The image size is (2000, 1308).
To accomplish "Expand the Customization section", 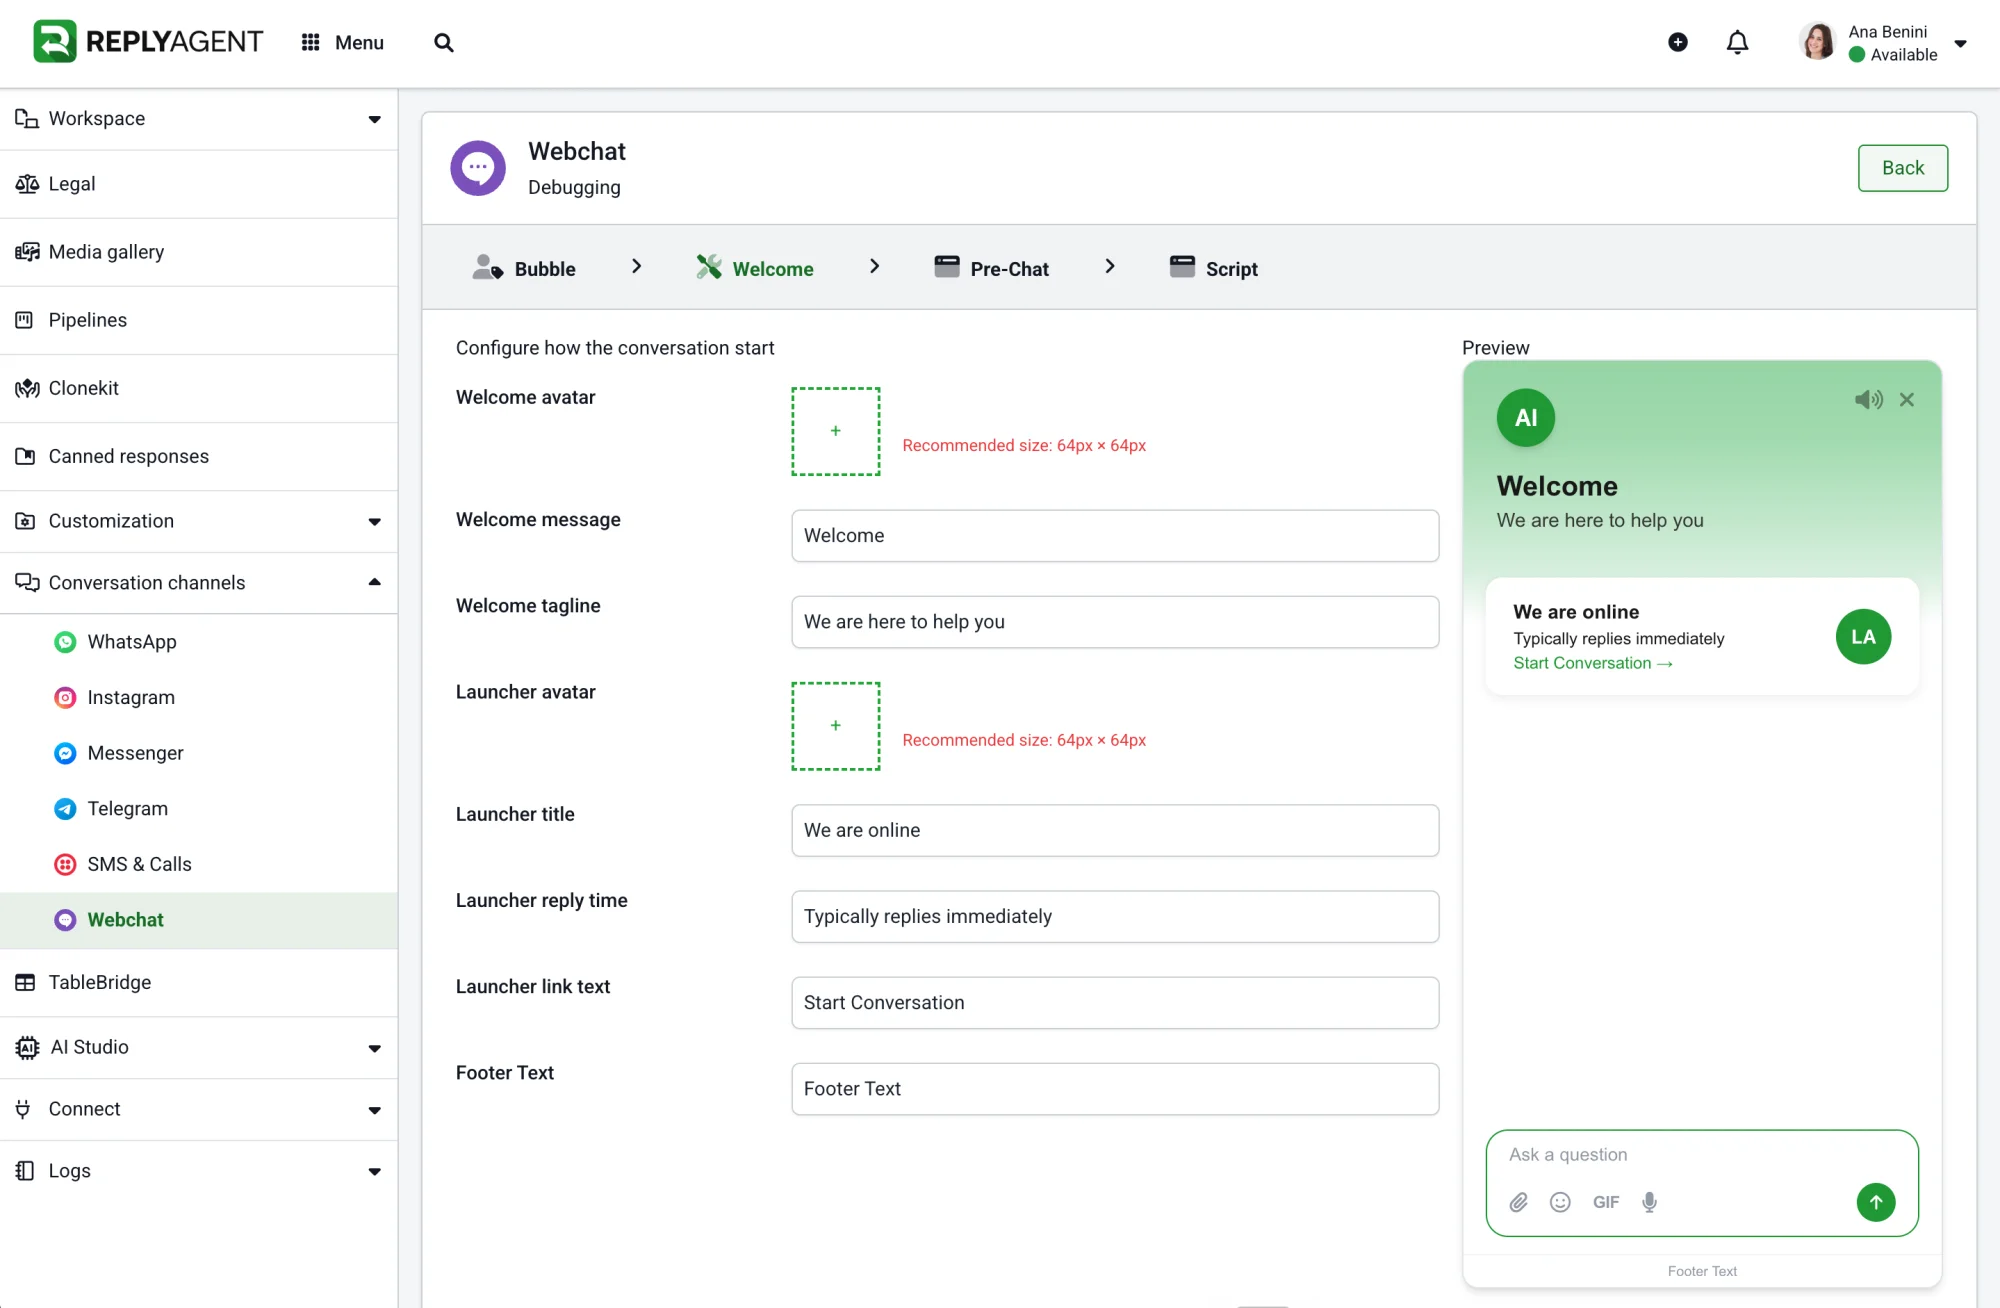I will click(x=199, y=521).
